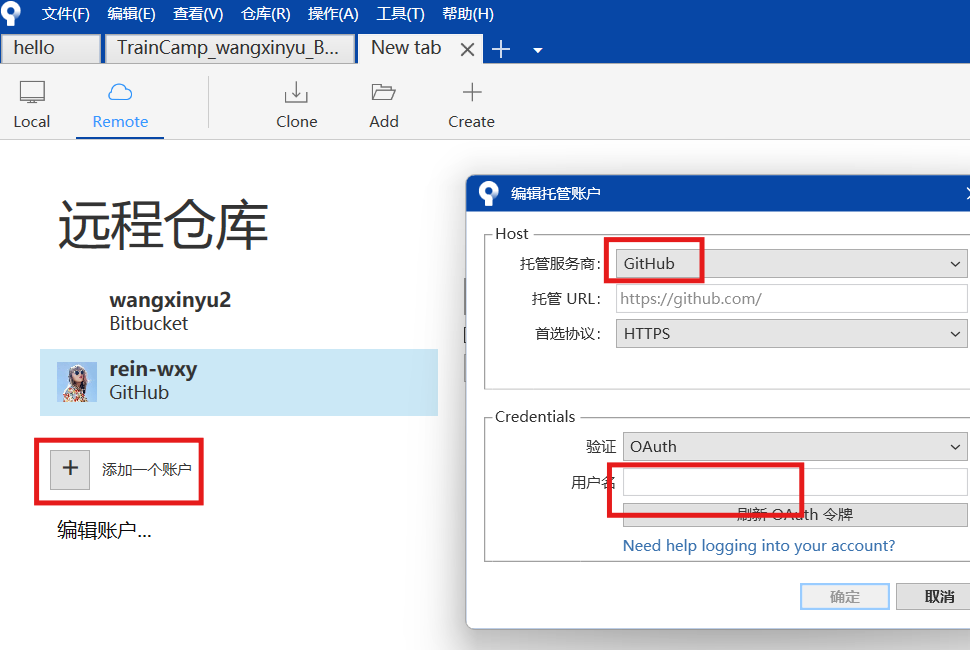Open the 操作(A) menu
The height and width of the screenshot is (650, 970).
(x=333, y=14)
